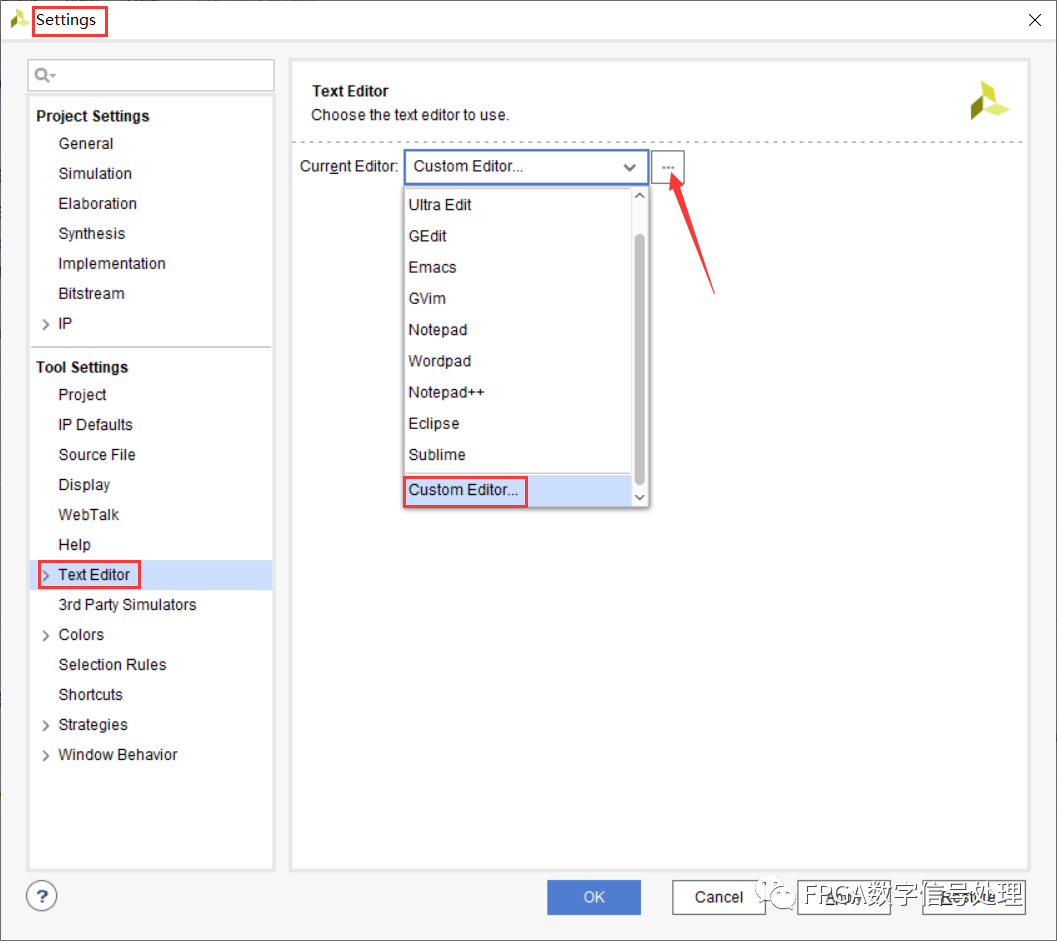This screenshot has height=941, width=1057.
Task: Open 3rd Party Simulators settings
Action: 127,605
